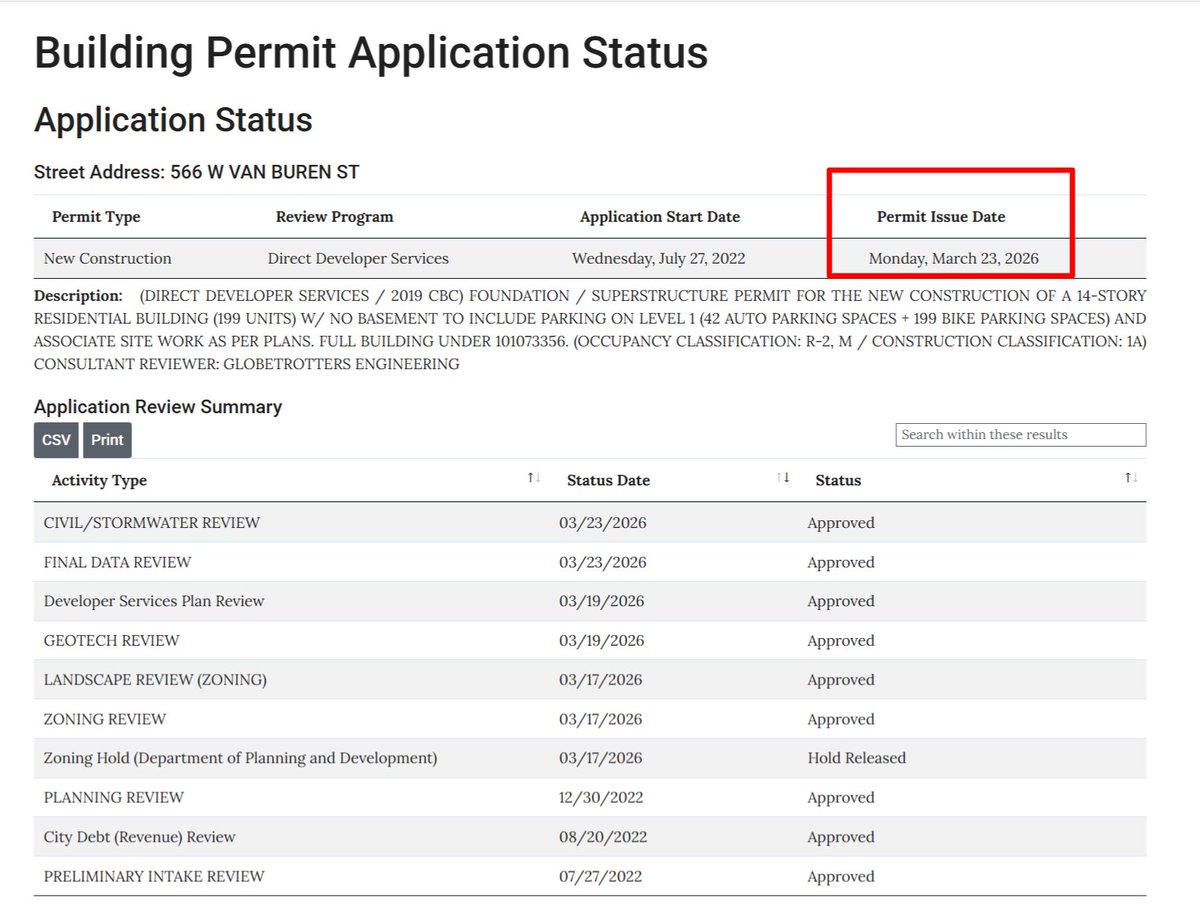Click Monday, March 23, 2026 issue date
This screenshot has height=907, width=1200.
954,259
